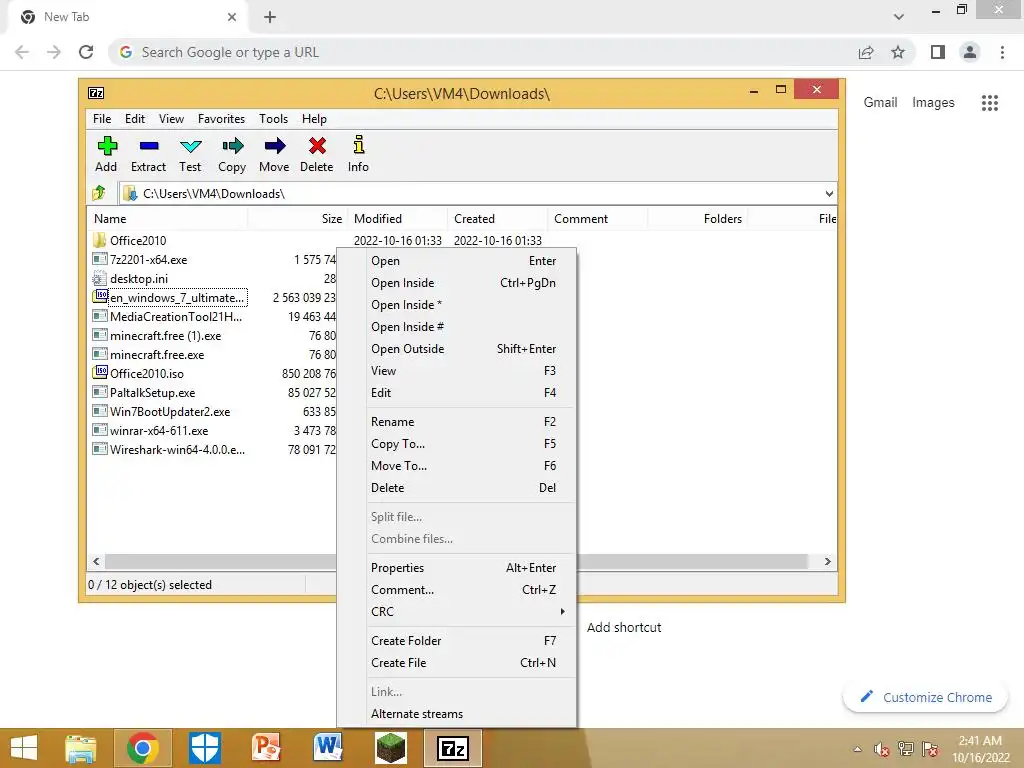Open the View menu

click(x=171, y=119)
